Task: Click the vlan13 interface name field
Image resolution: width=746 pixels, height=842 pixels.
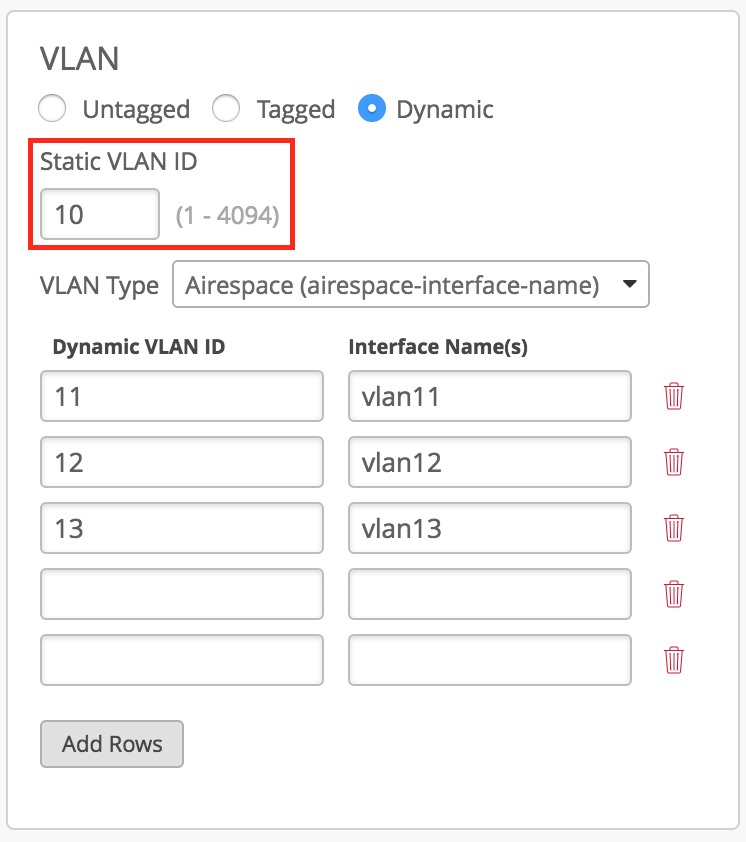Action: (x=490, y=528)
